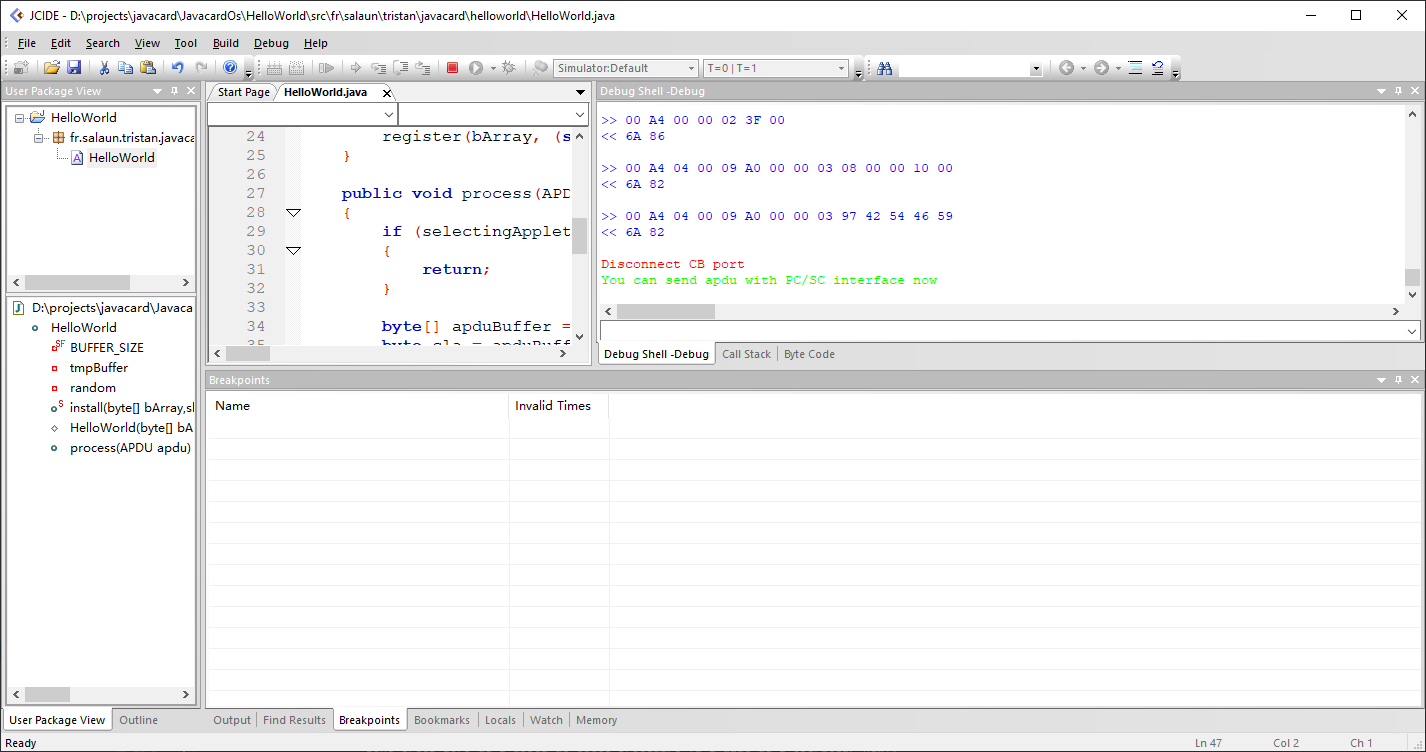Click the Undo arrow icon
Viewport: 1426px width, 752px height.
click(178, 68)
